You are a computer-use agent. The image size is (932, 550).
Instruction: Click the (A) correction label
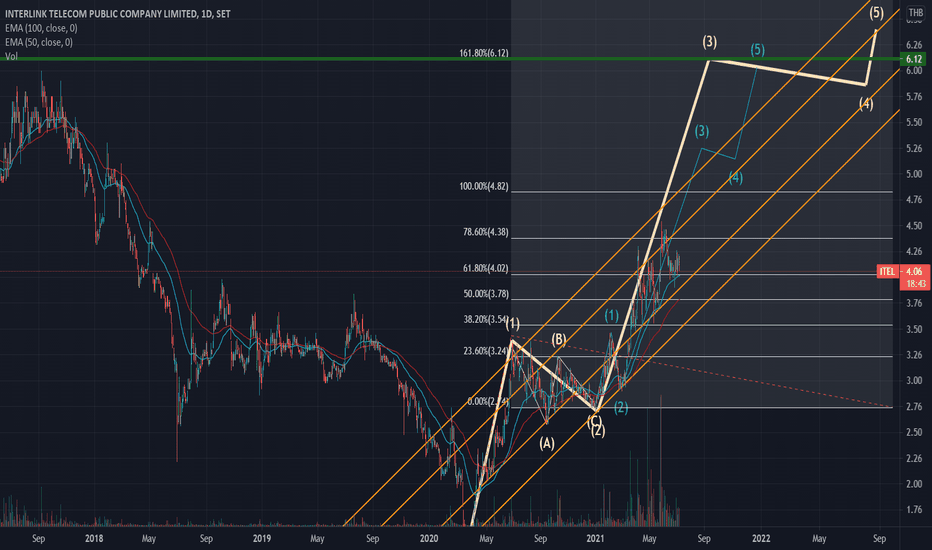(547, 443)
